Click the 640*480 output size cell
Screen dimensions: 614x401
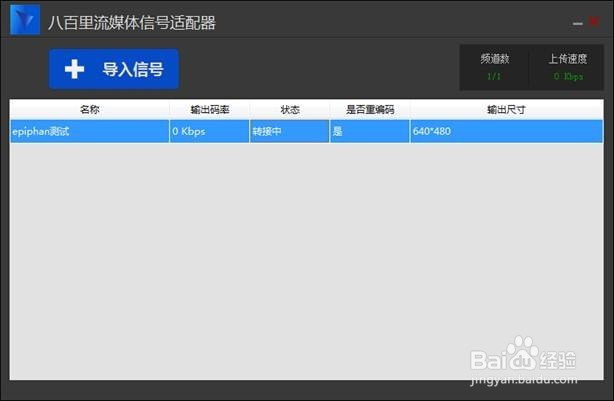[507, 131]
